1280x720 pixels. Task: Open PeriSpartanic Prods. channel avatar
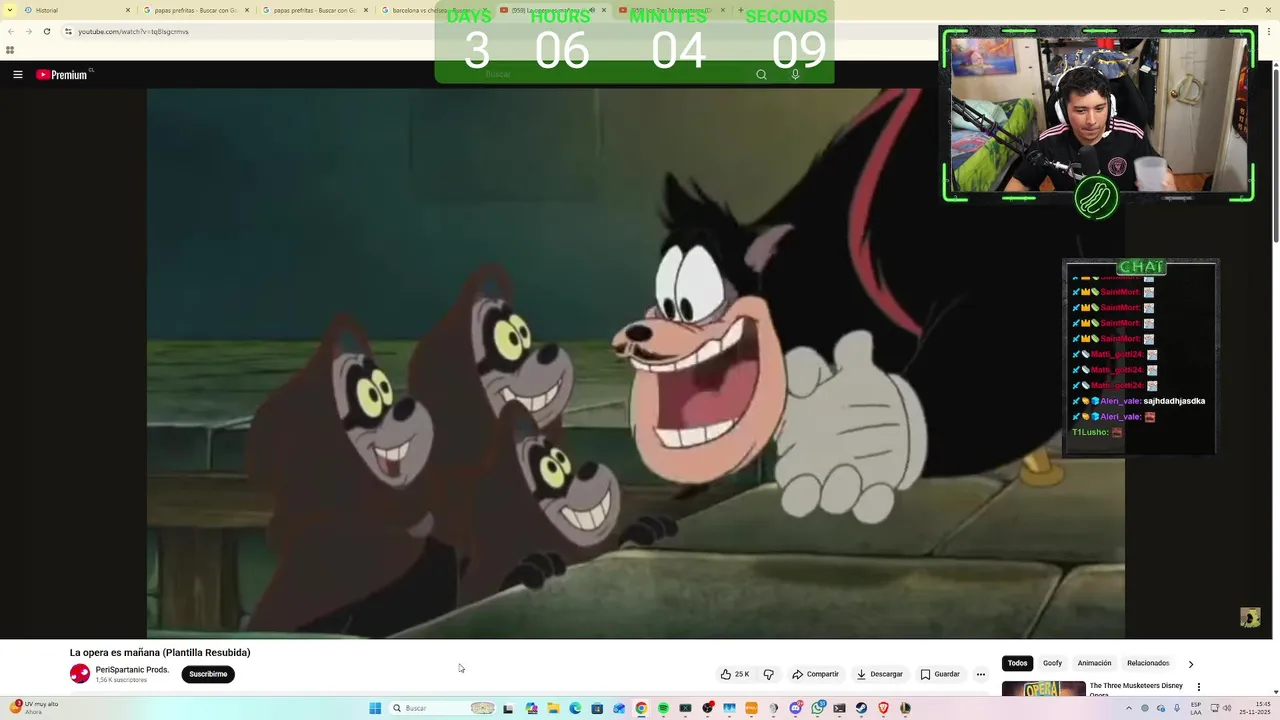pos(80,674)
